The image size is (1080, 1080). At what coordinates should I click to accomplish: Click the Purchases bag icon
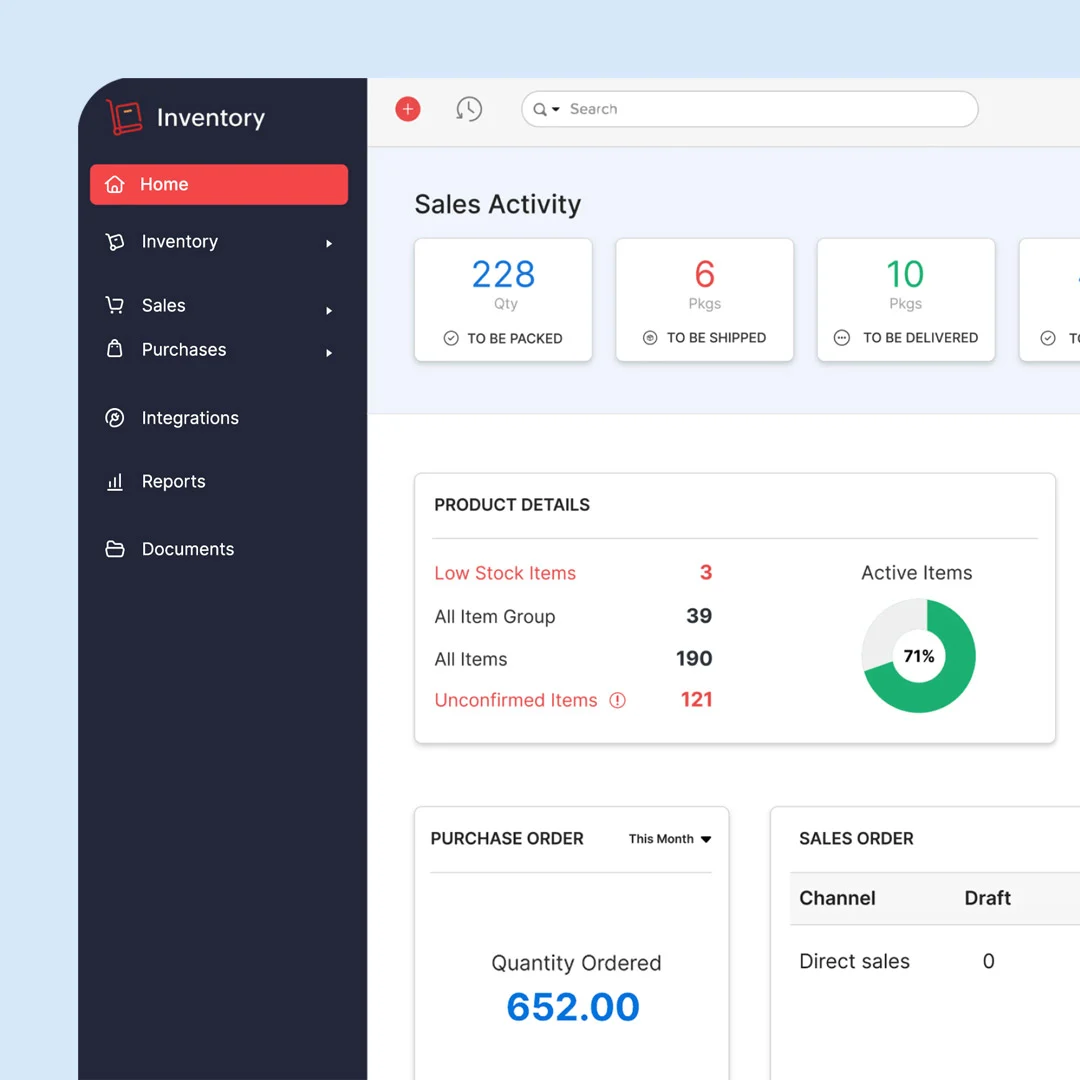tap(114, 350)
